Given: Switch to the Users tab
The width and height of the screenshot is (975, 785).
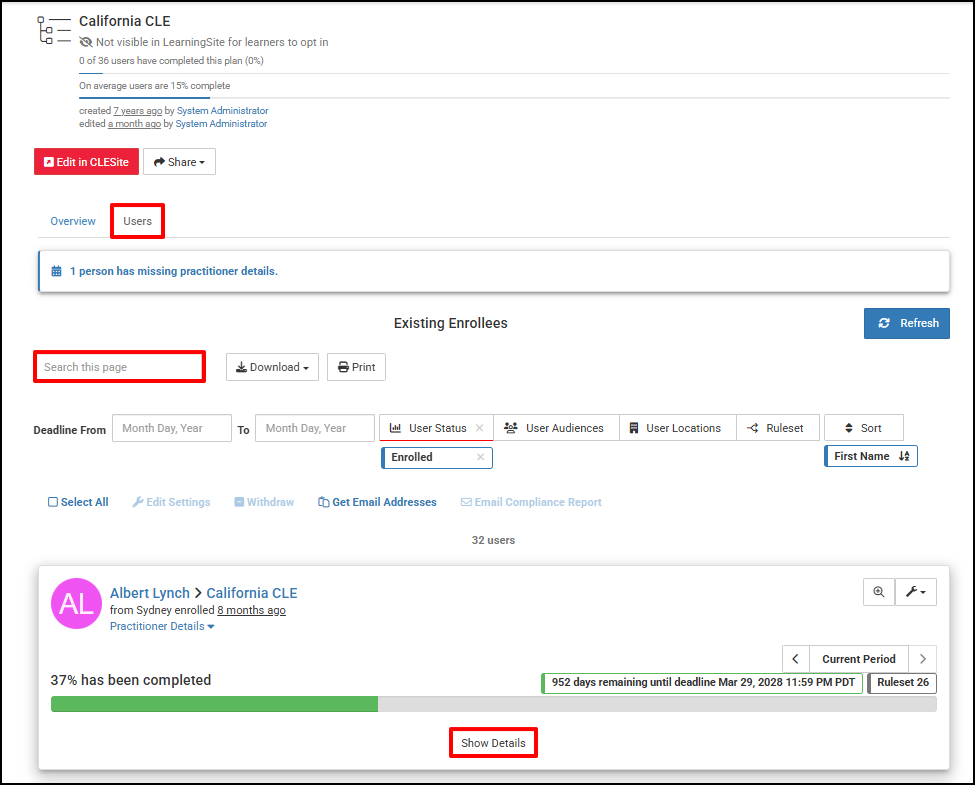Looking at the screenshot, I should [137, 221].
